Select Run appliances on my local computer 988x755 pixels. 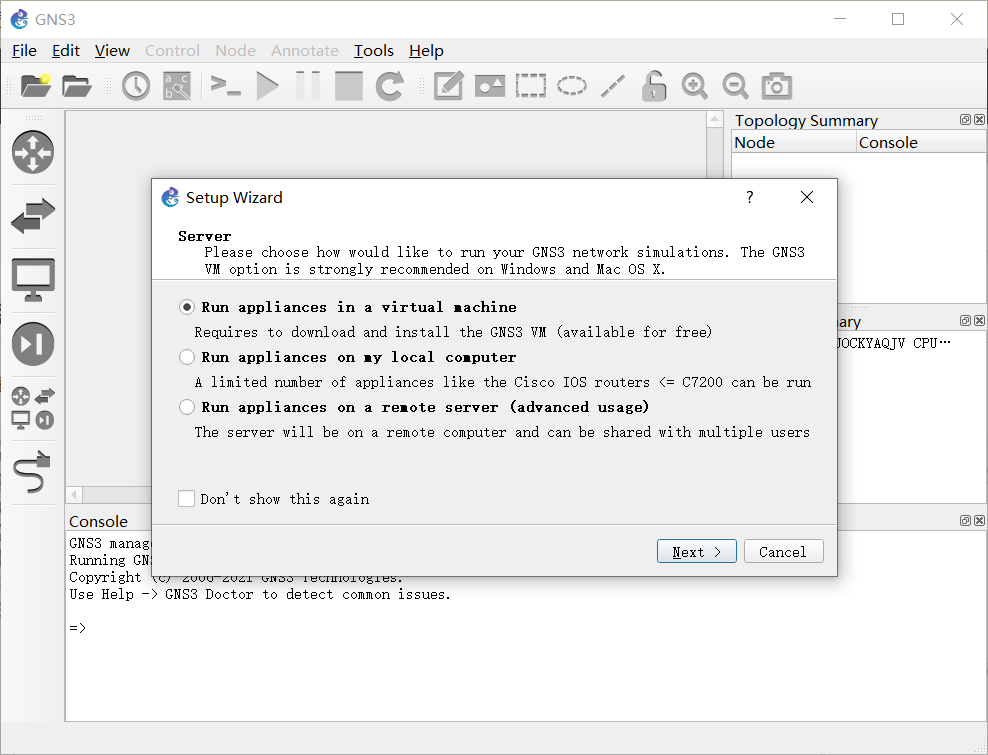click(348, 357)
